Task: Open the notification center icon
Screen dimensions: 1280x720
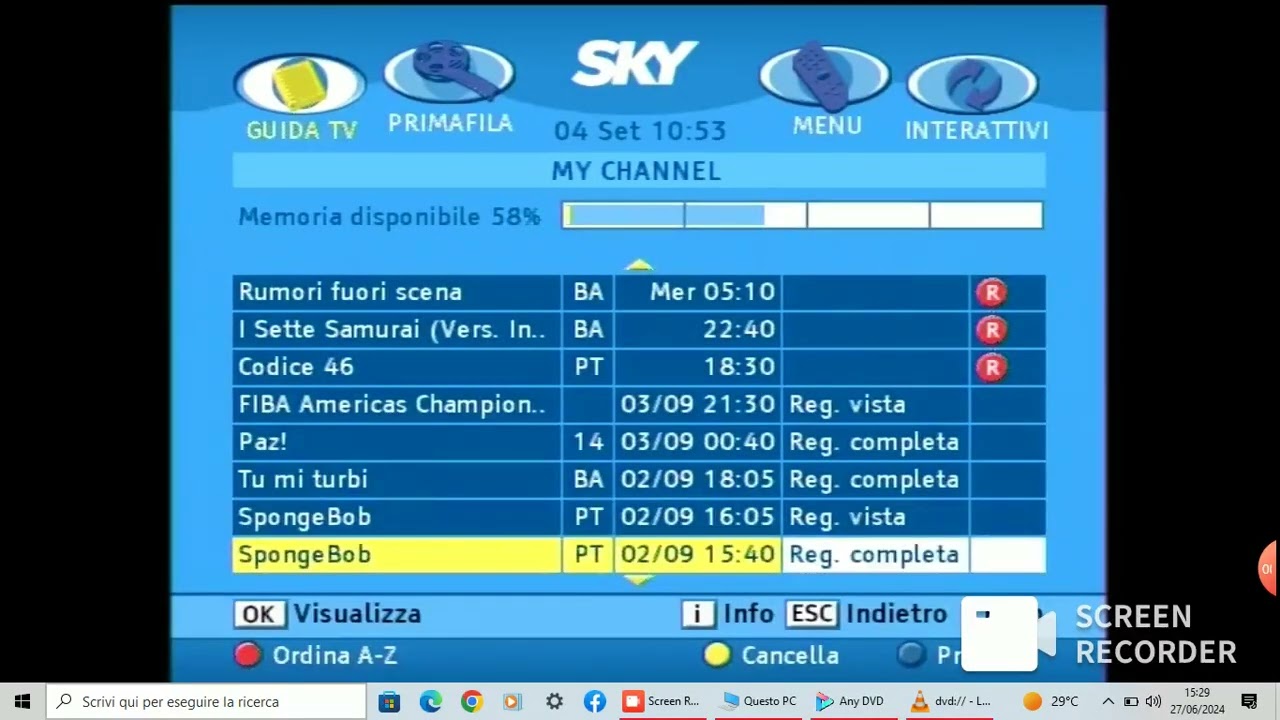Action: pyautogui.click(x=1249, y=701)
